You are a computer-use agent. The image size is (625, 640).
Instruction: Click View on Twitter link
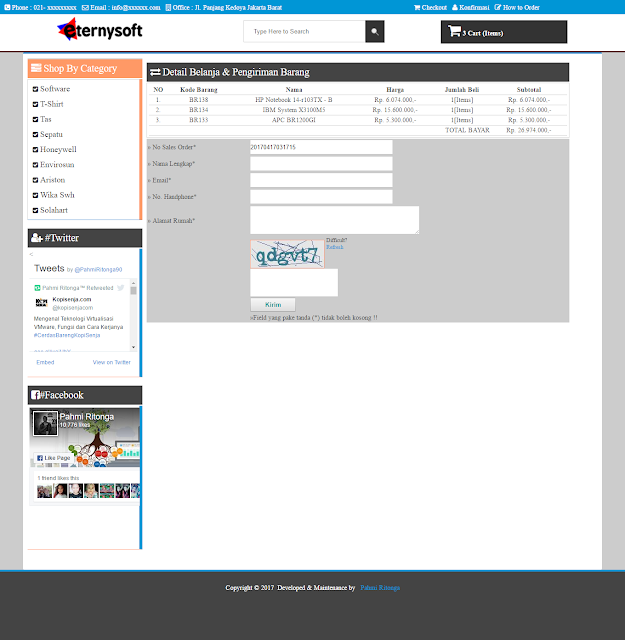[x=111, y=362]
